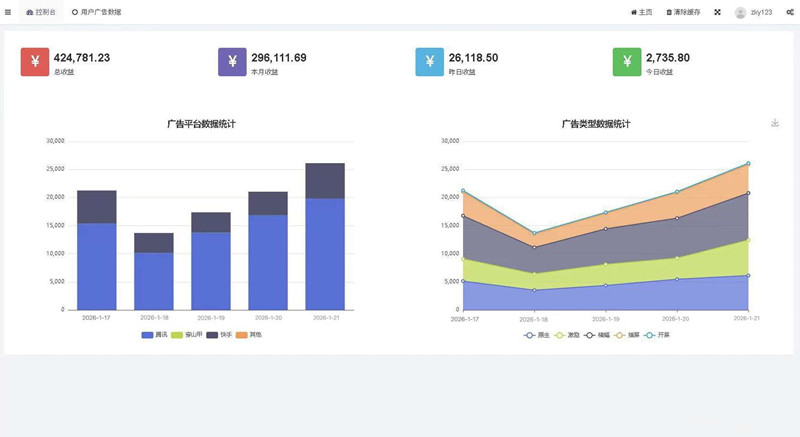This screenshot has height=437, width=800.
Task: Click the hamburger menu icon
Action: point(9,12)
